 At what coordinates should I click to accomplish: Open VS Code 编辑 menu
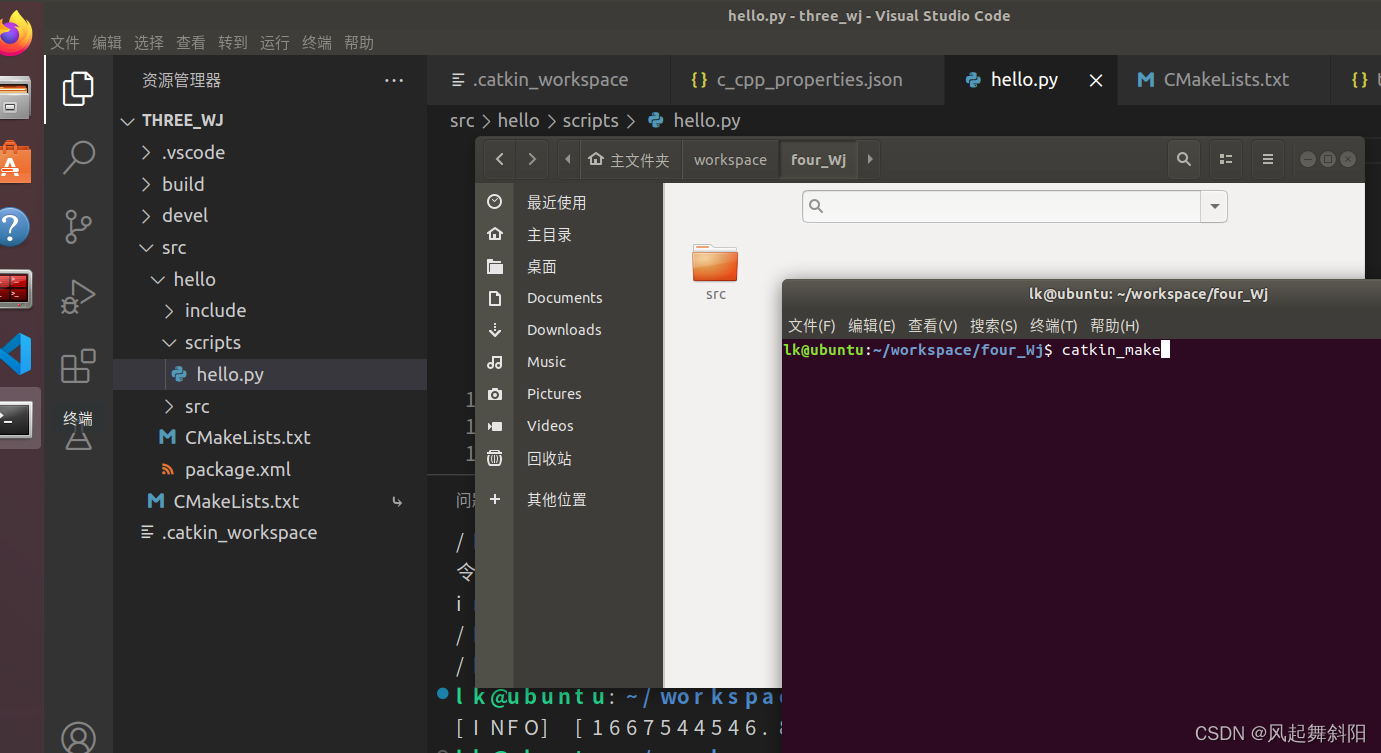pyautogui.click(x=107, y=43)
